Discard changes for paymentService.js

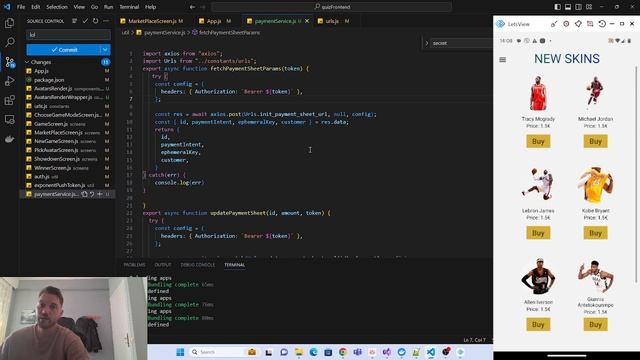point(92,194)
